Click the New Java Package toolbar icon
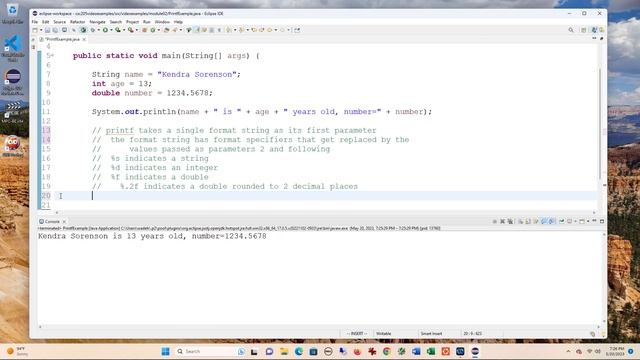640x360 pixels. [144, 30]
